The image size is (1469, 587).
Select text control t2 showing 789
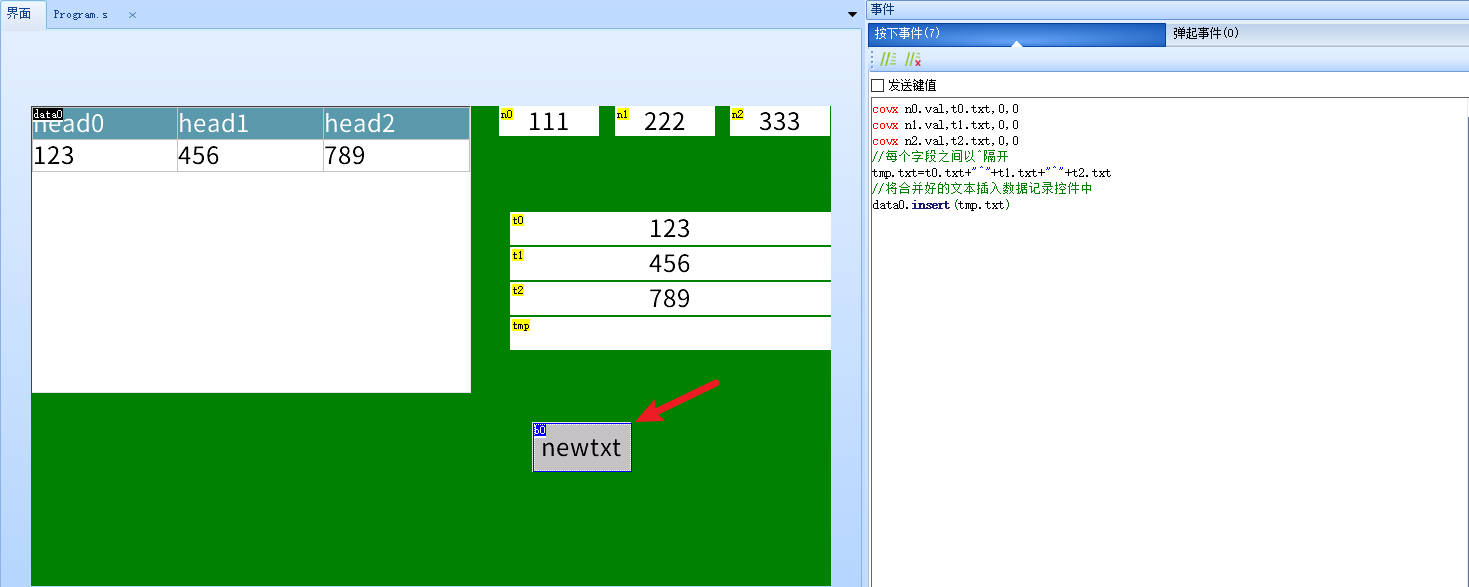[x=670, y=298]
